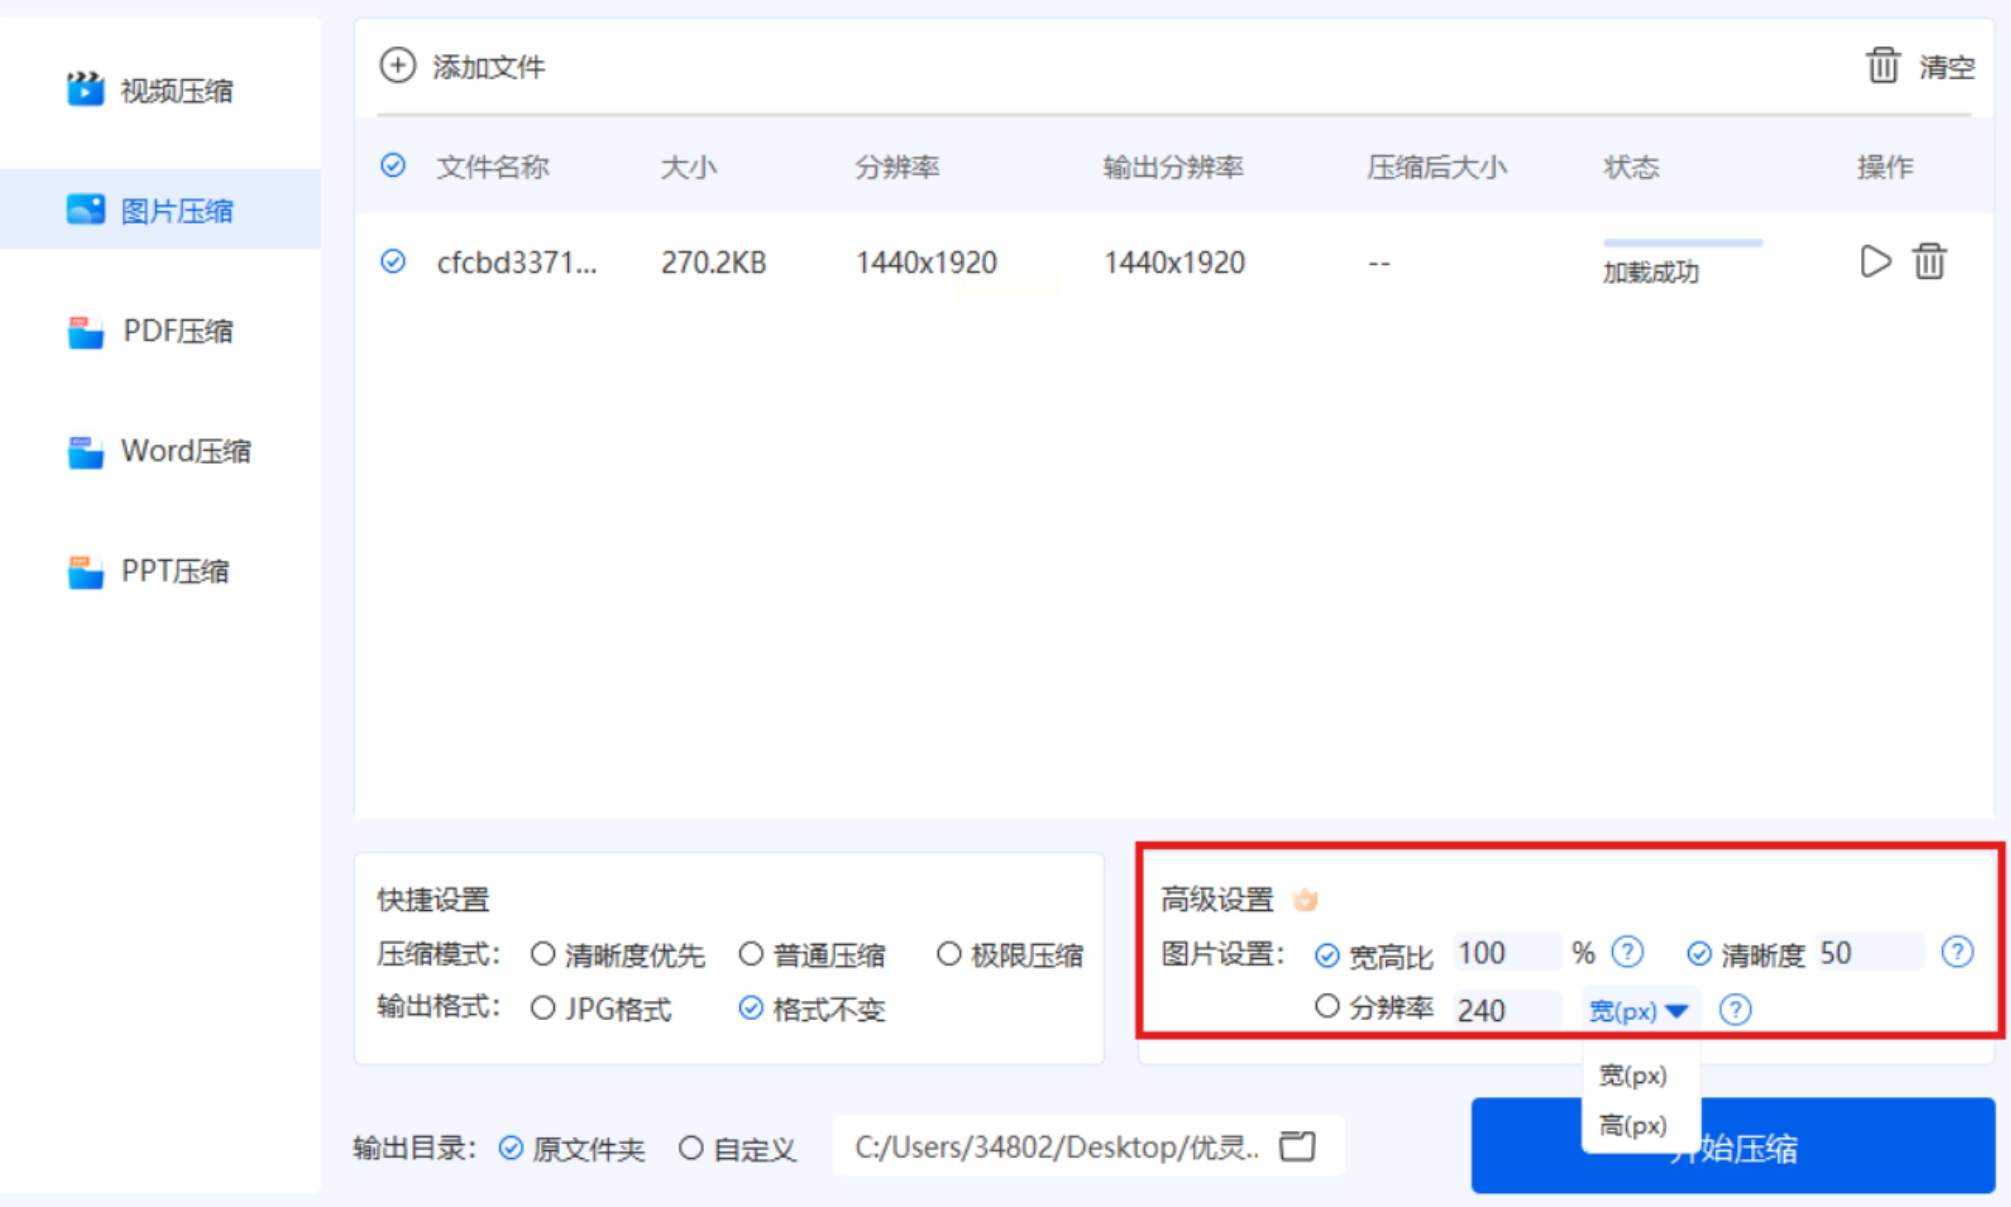Select 自定义 output directory option

(x=691, y=1148)
